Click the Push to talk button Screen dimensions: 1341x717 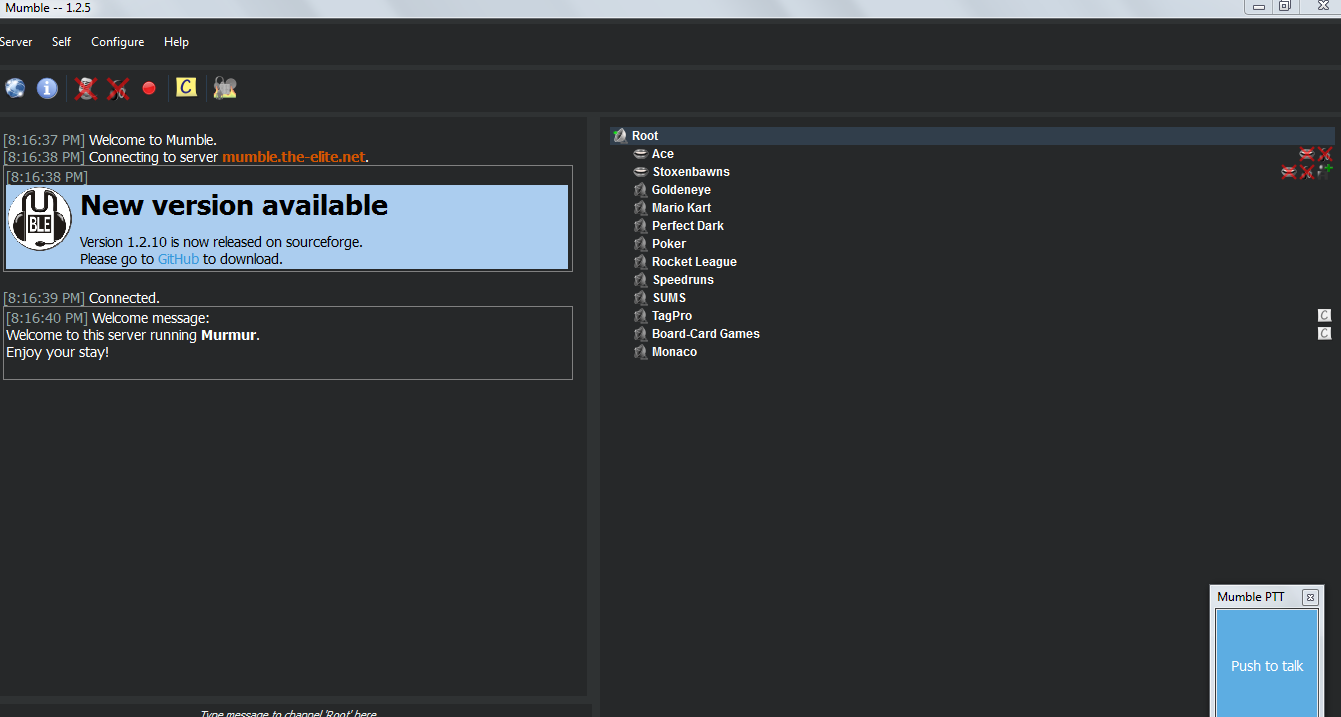pos(1267,663)
